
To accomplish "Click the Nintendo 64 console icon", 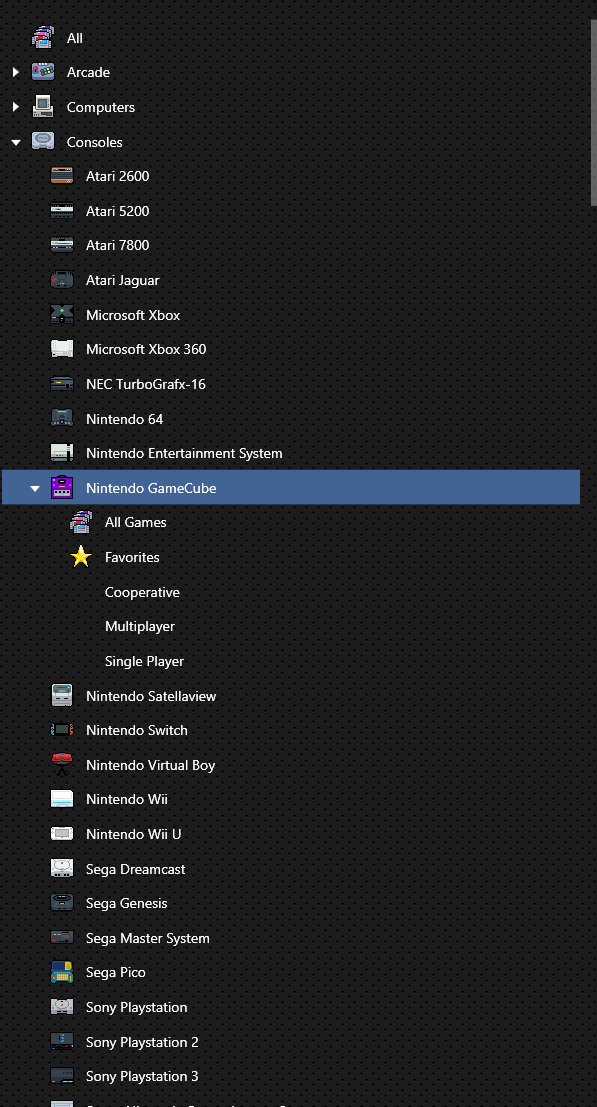I will tap(62, 418).
